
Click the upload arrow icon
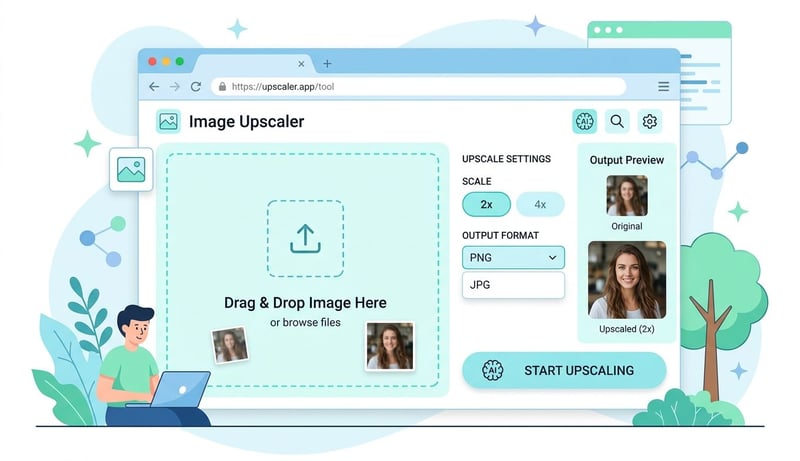click(305, 239)
